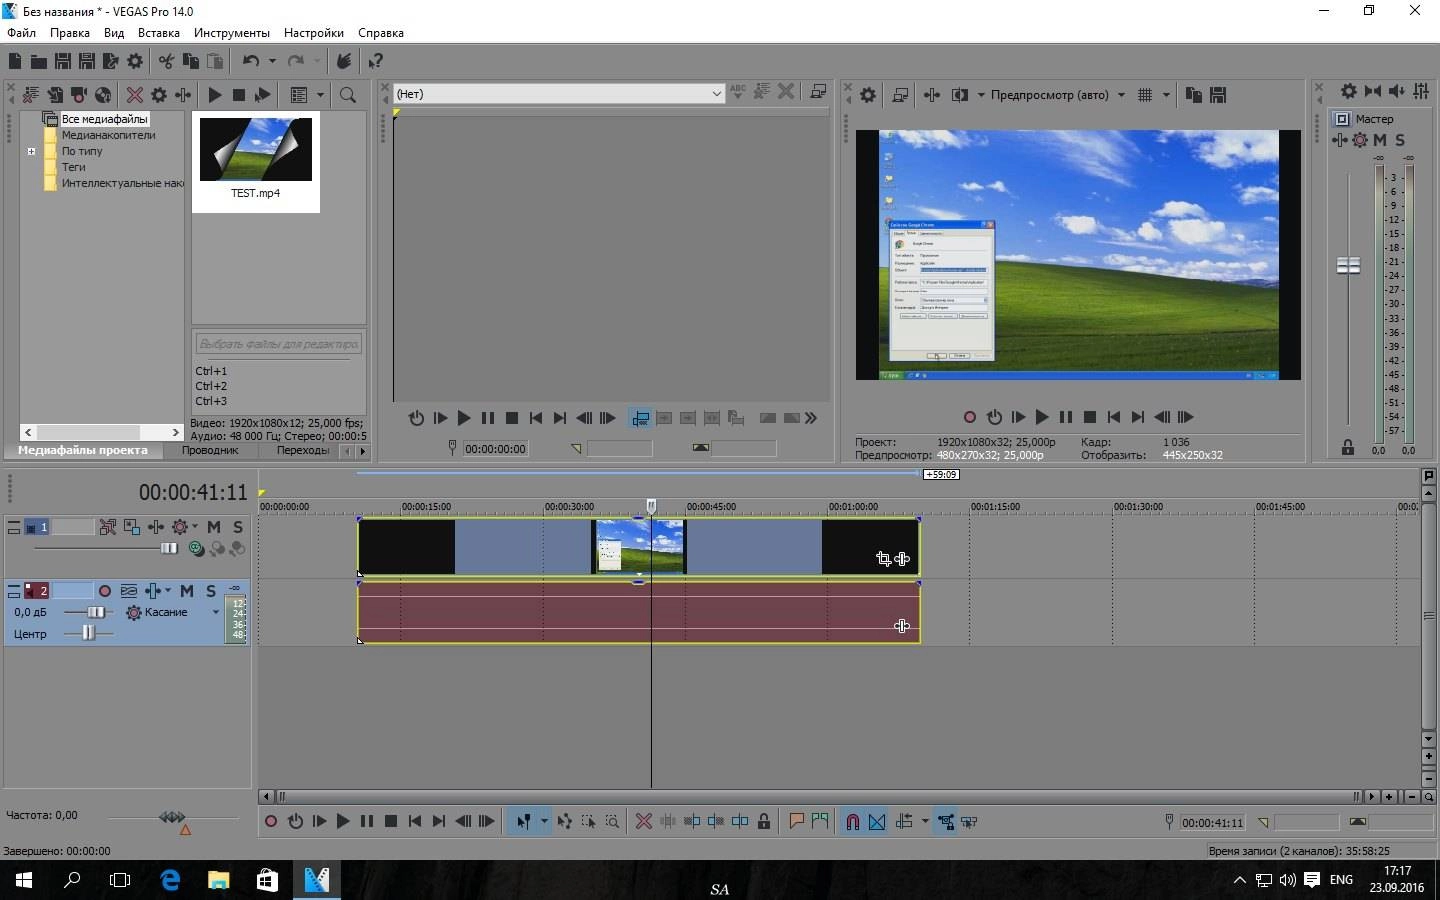Click red X remove media icon in Project Media
This screenshot has height=900, width=1440.
pyautogui.click(x=135, y=95)
